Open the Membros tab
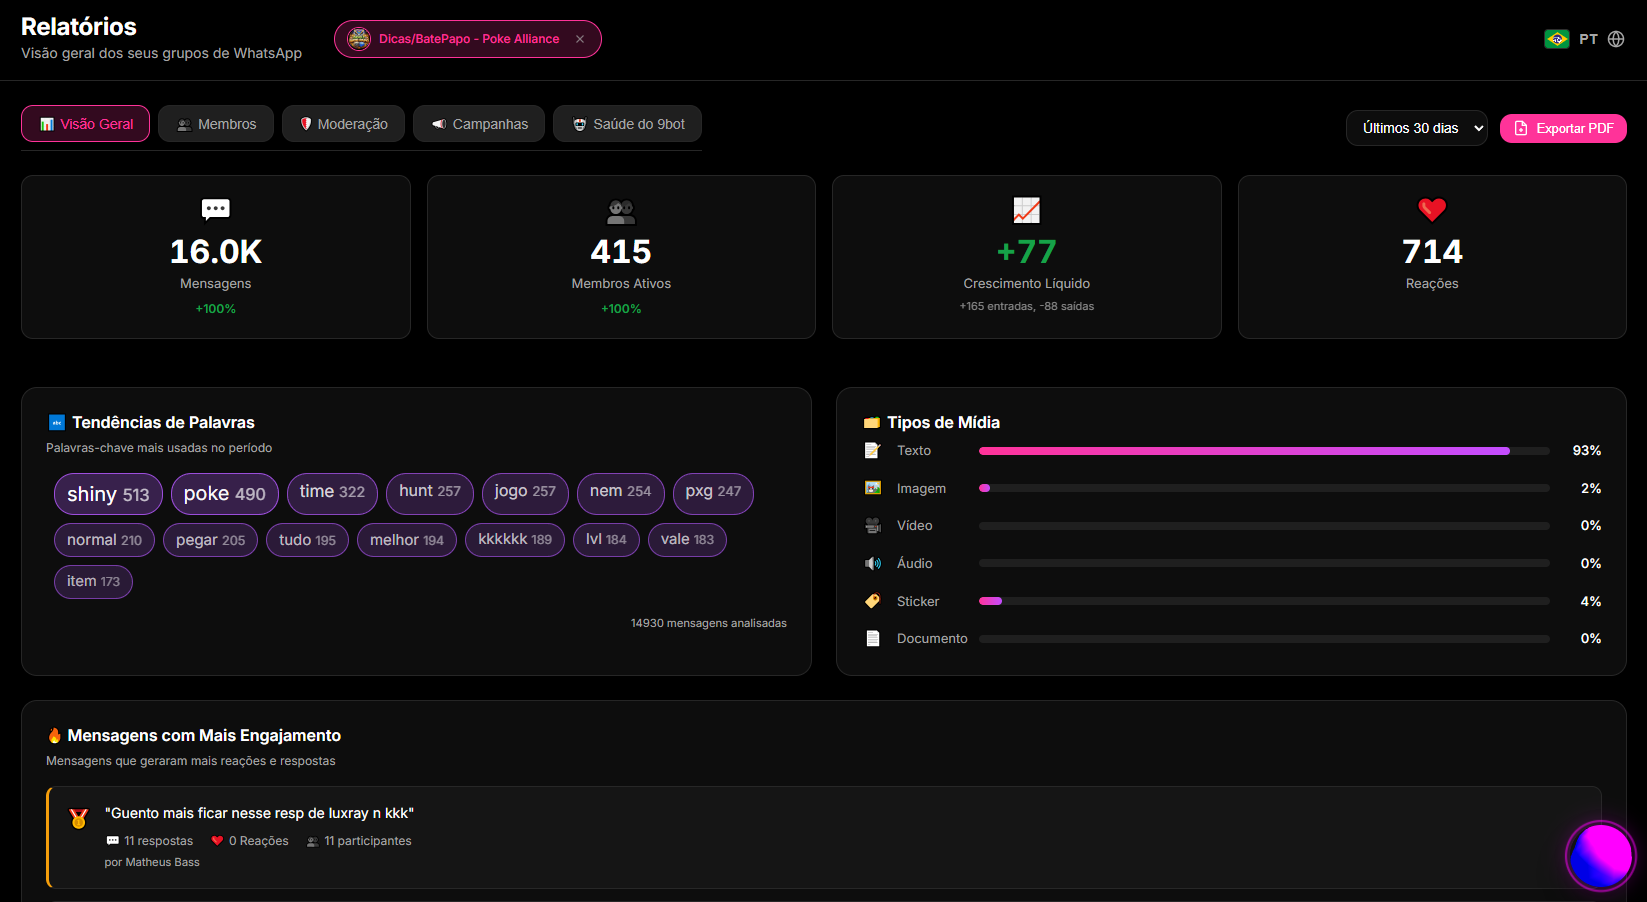Screen dimensions: 1647x902 pos(216,124)
